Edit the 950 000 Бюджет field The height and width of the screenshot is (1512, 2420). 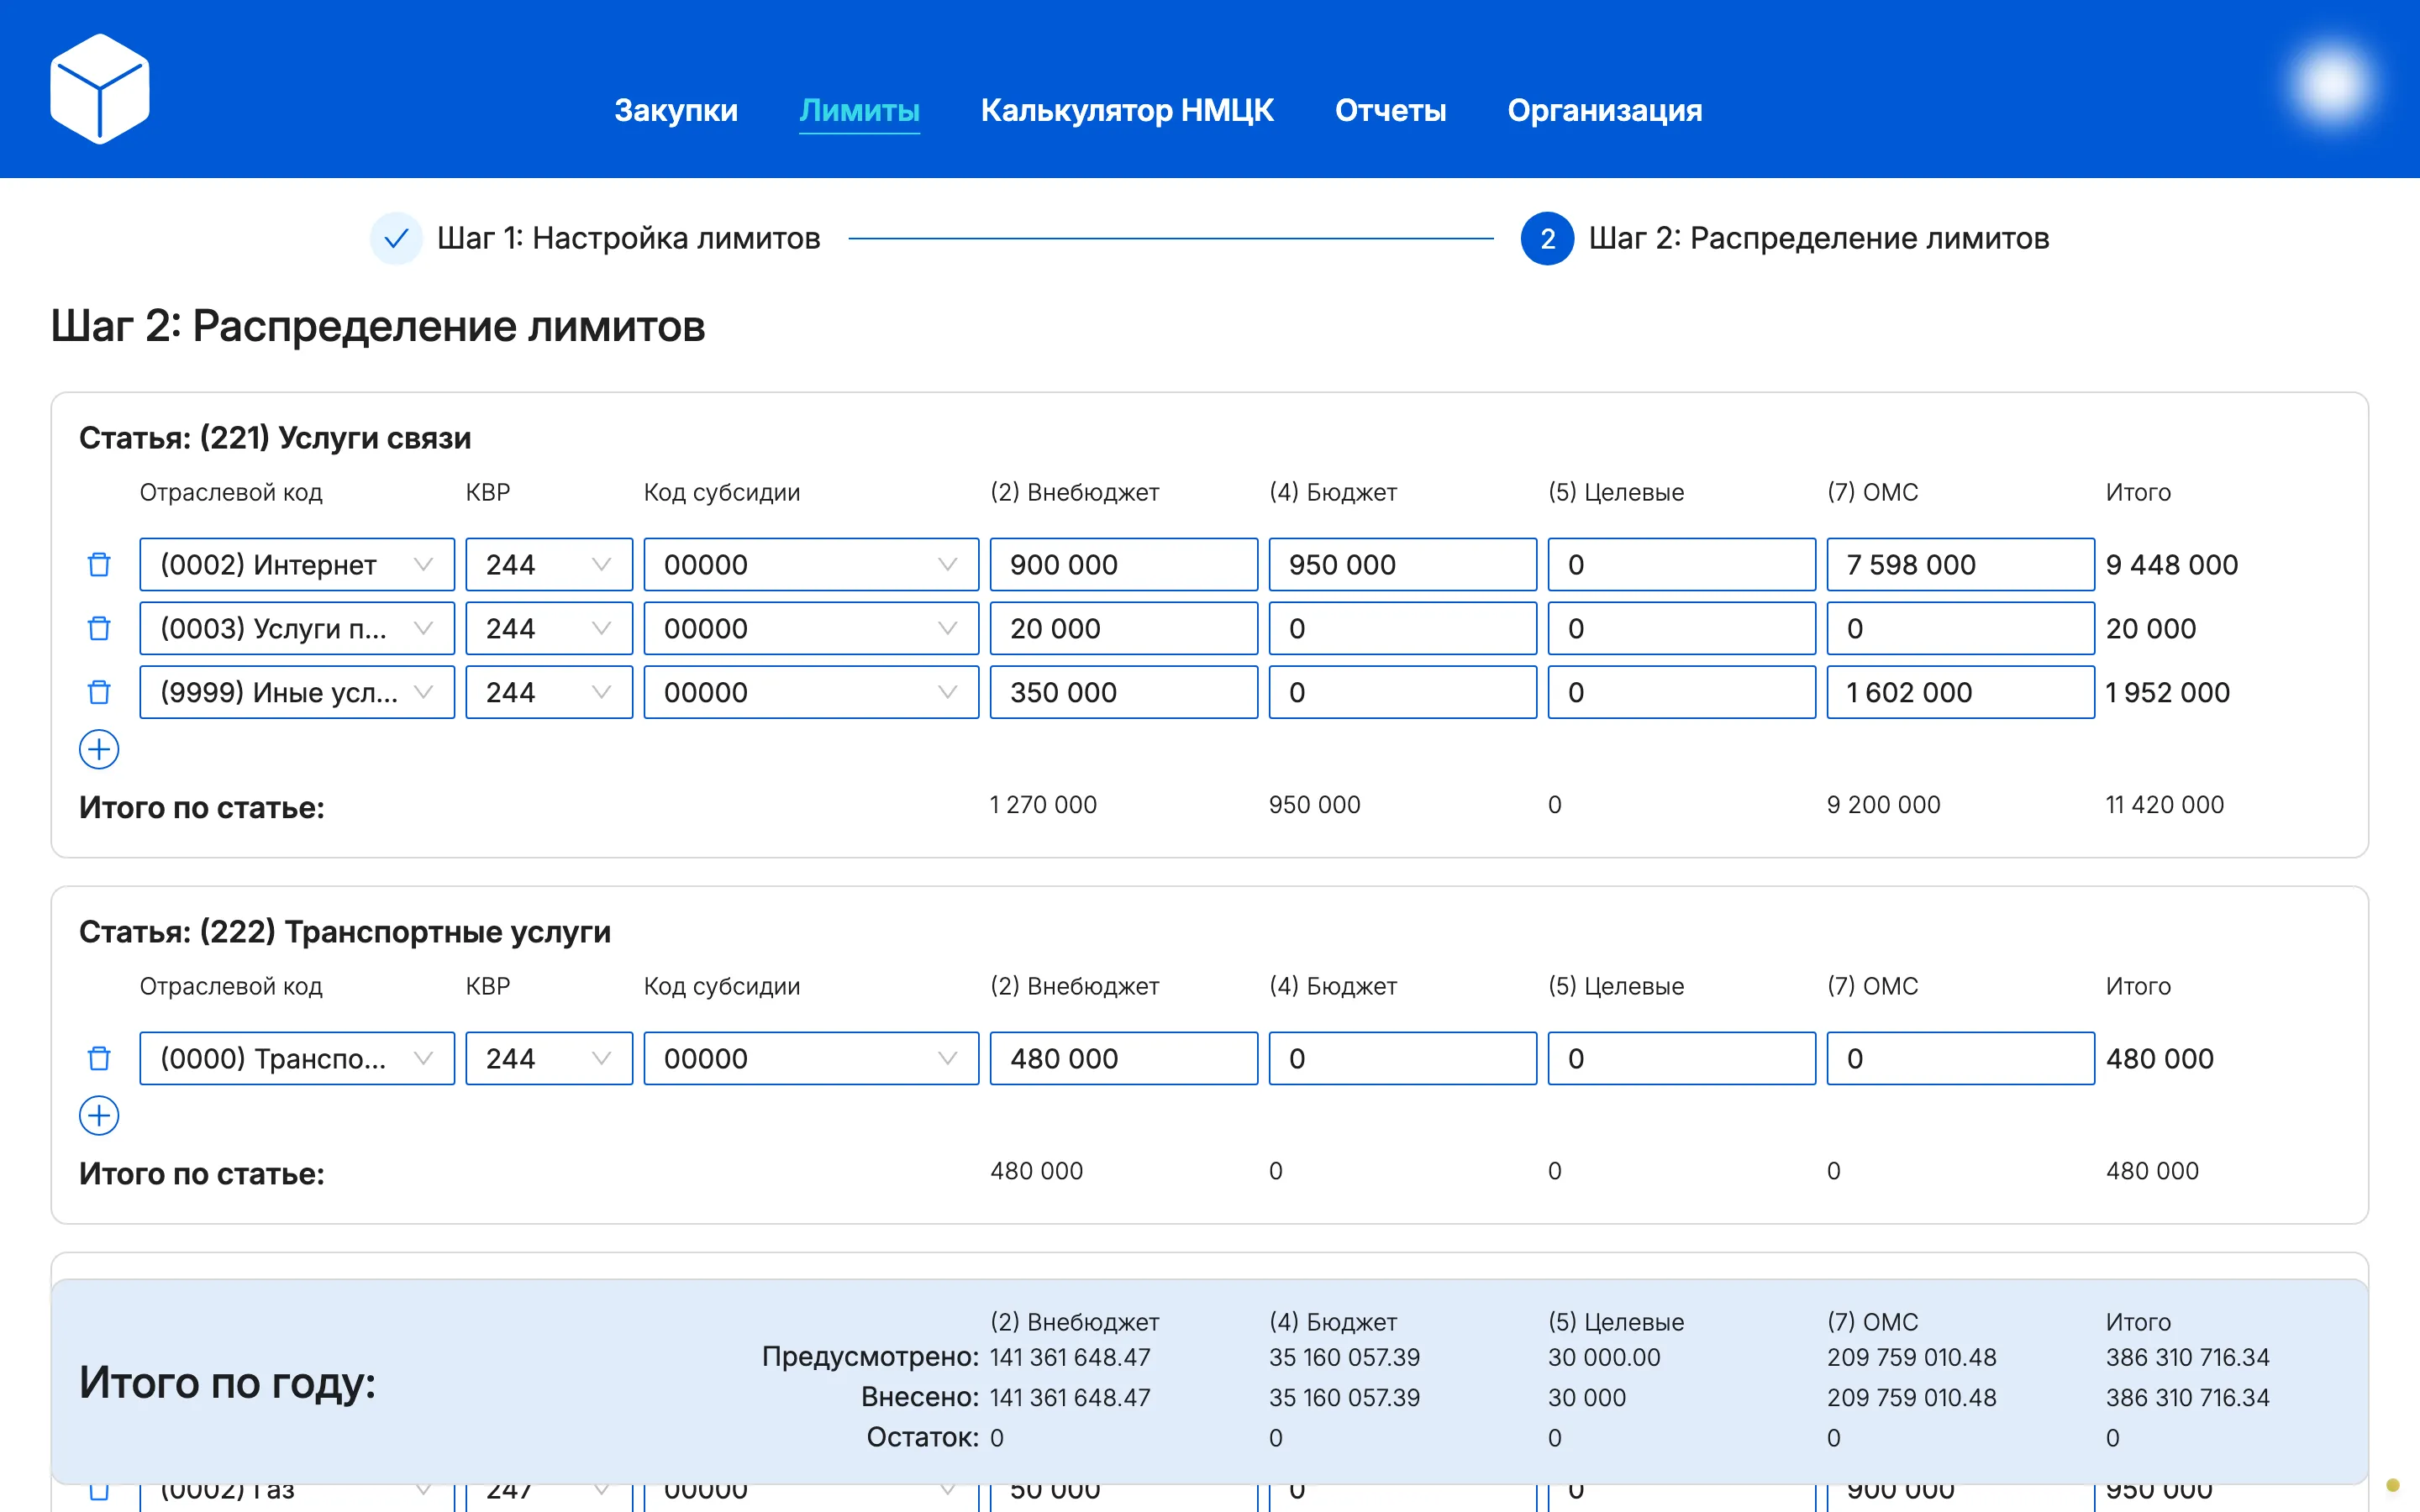pyautogui.click(x=1403, y=564)
